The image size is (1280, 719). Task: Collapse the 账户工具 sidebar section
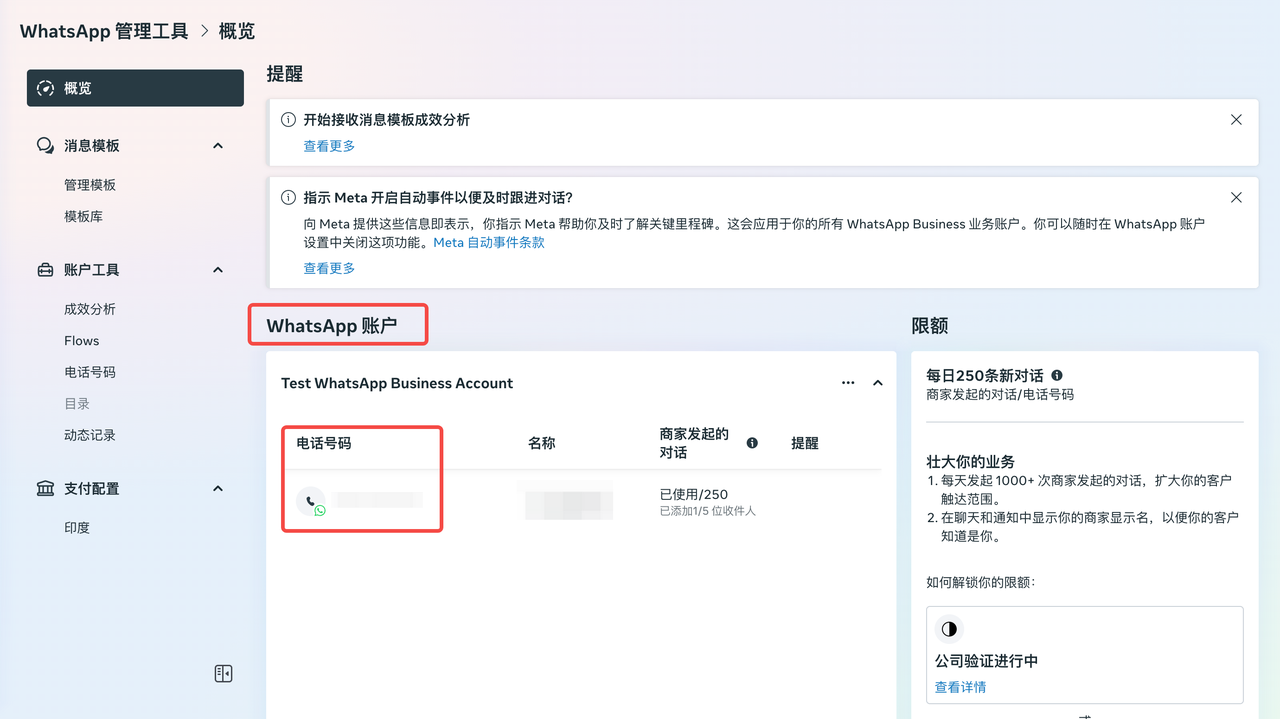tap(218, 270)
